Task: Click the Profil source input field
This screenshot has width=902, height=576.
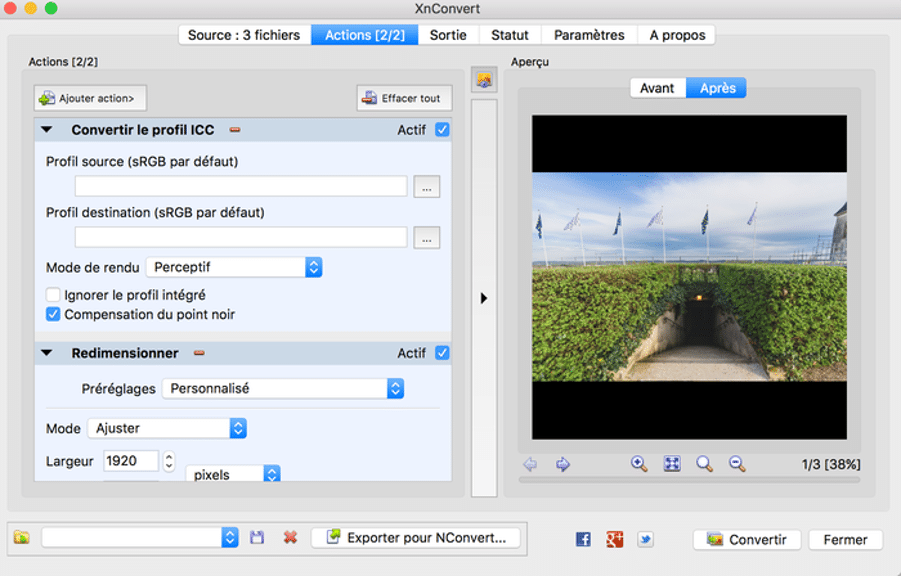Action: click(x=241, y=186)
